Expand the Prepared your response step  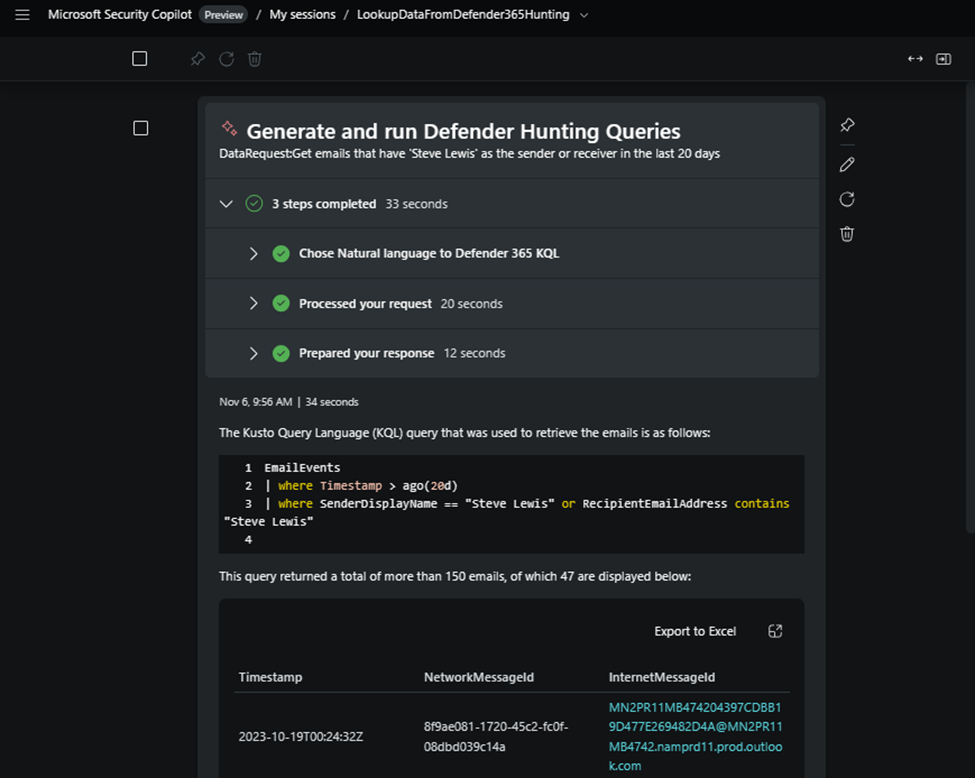coord(254,353)
